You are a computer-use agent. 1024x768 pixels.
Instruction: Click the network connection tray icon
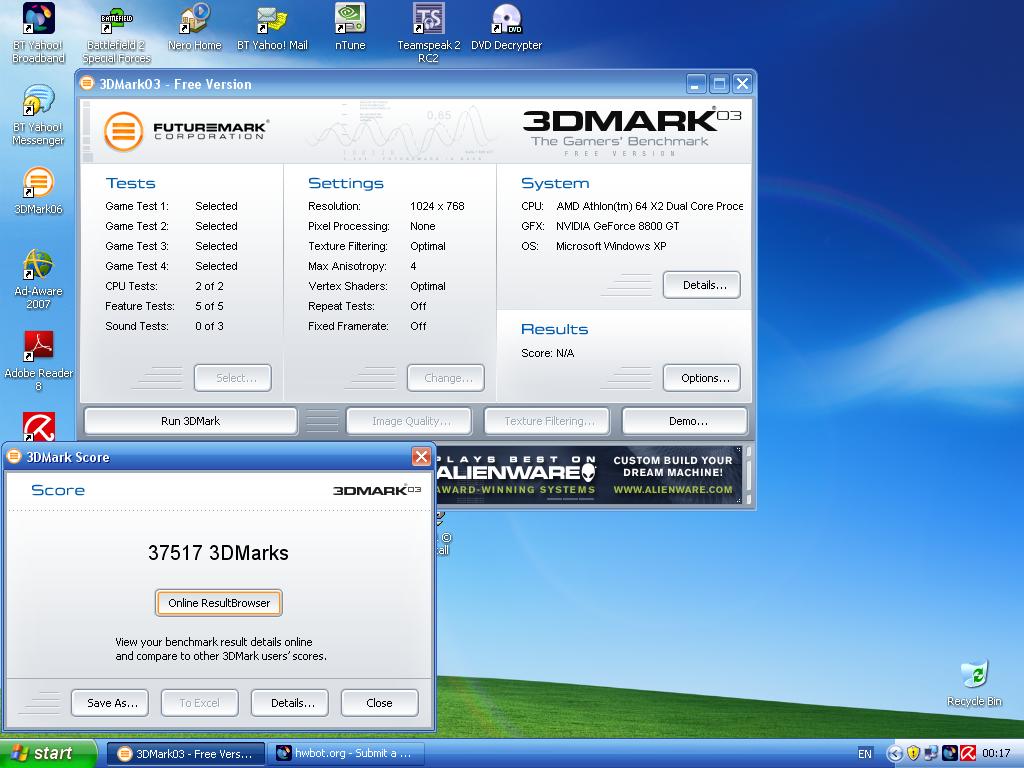click(x=931, y=753)
